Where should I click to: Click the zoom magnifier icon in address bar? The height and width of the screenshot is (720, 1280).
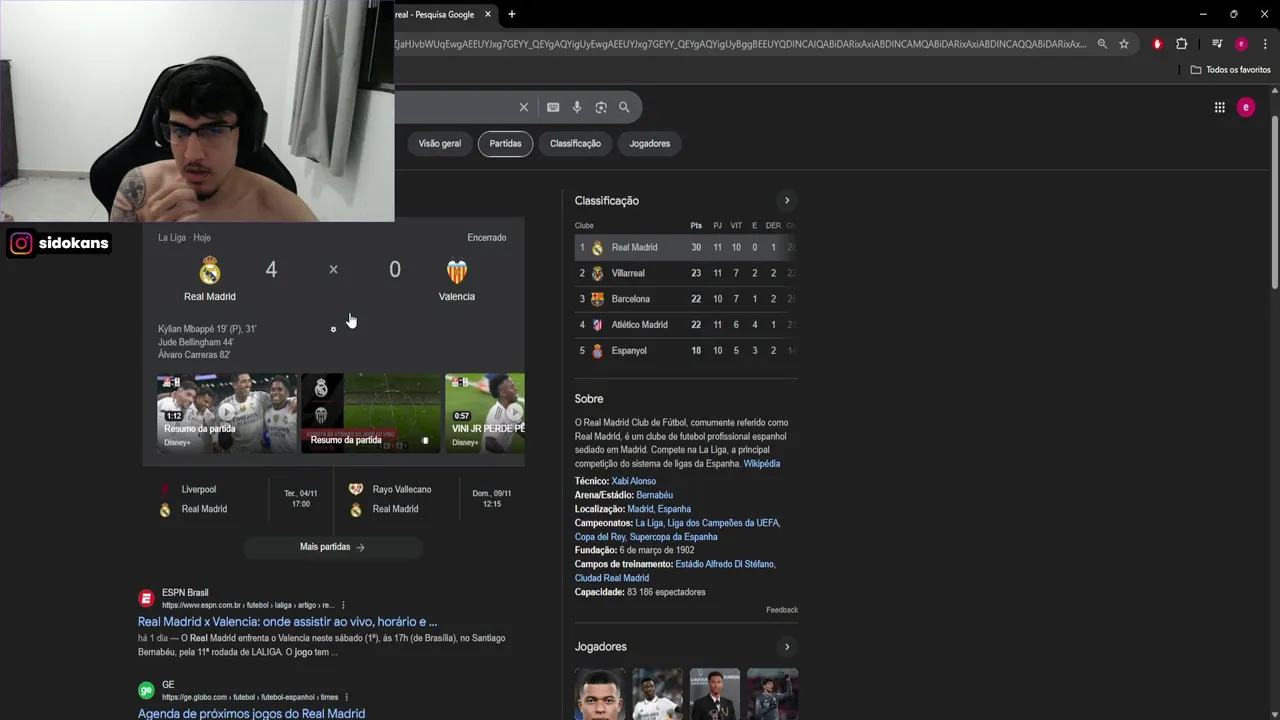click(1102, 44)
